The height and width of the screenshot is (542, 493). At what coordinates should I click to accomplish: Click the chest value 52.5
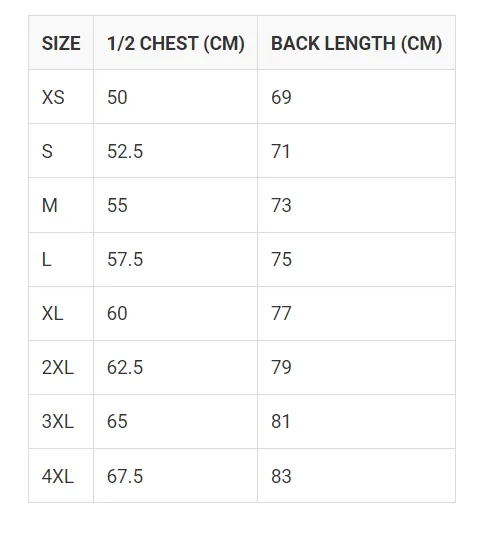(125, 151)
